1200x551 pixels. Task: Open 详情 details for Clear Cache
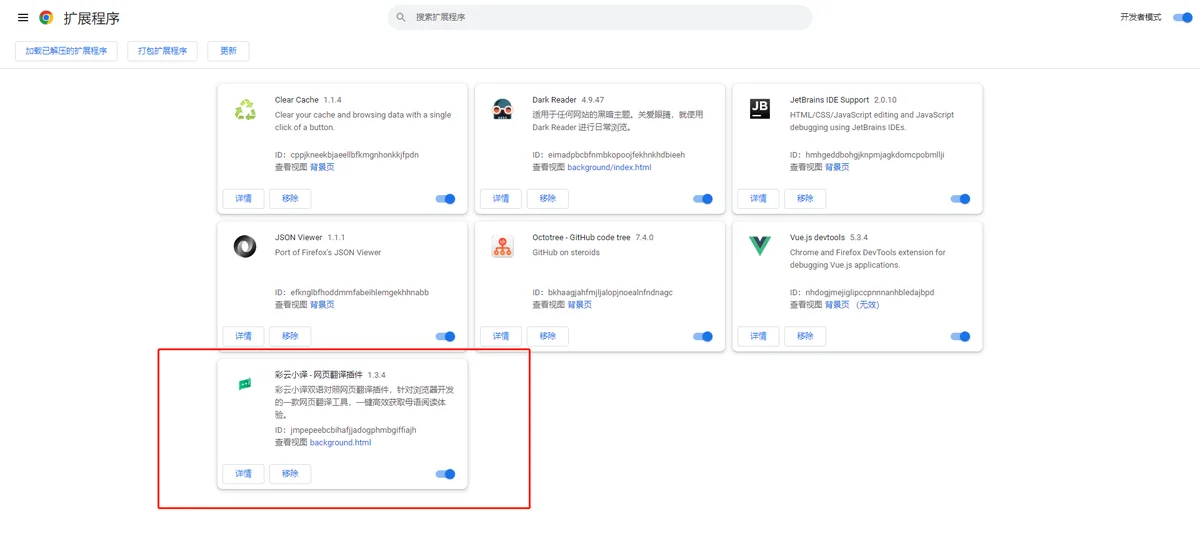point(244,199)
